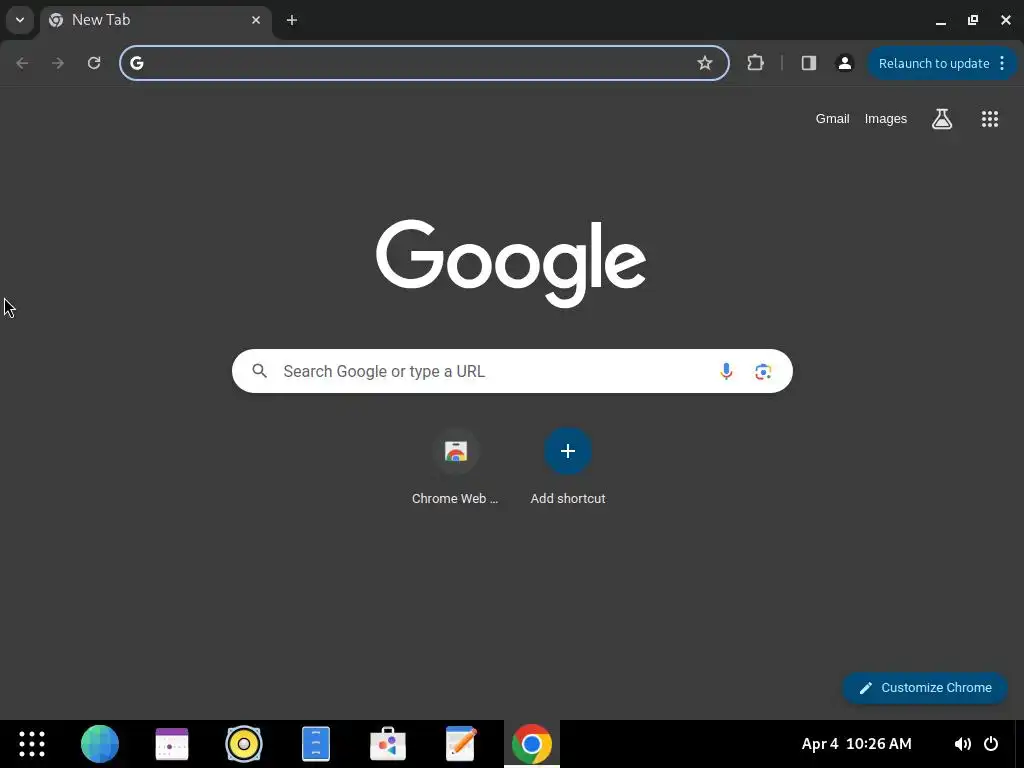The image size is (1024, 768).
Task: Open the text editor notepad icon
Action: coord(460,744)
